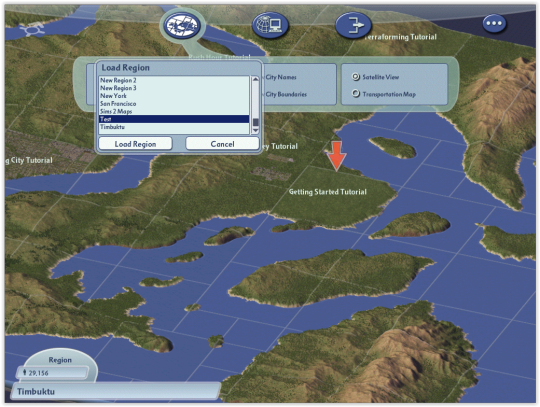Select the Transportation Map radio button
The height and width of the screenshot is (407, 540).
(x=356, y=94)
